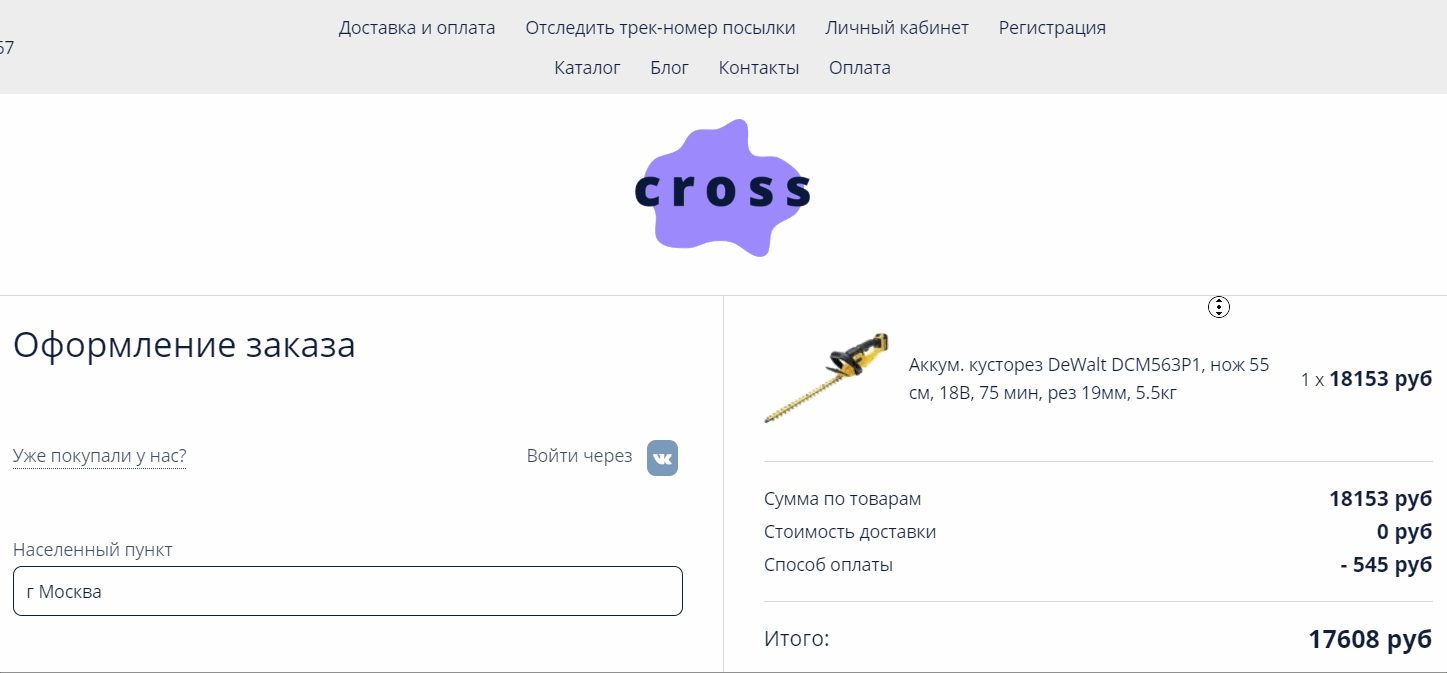Open the Регистрация page
Screen dimensions: 1447x673
(x=1052, y=28)
